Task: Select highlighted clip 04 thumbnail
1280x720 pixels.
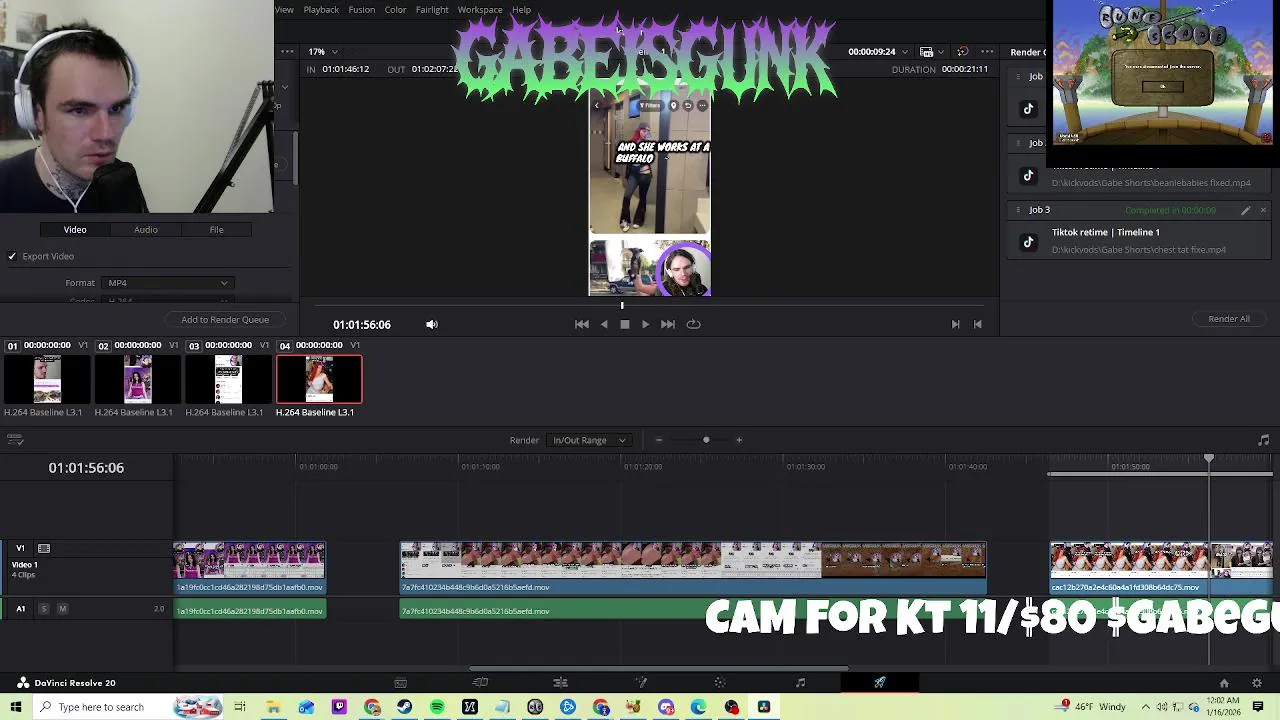Action: point(319,379)
